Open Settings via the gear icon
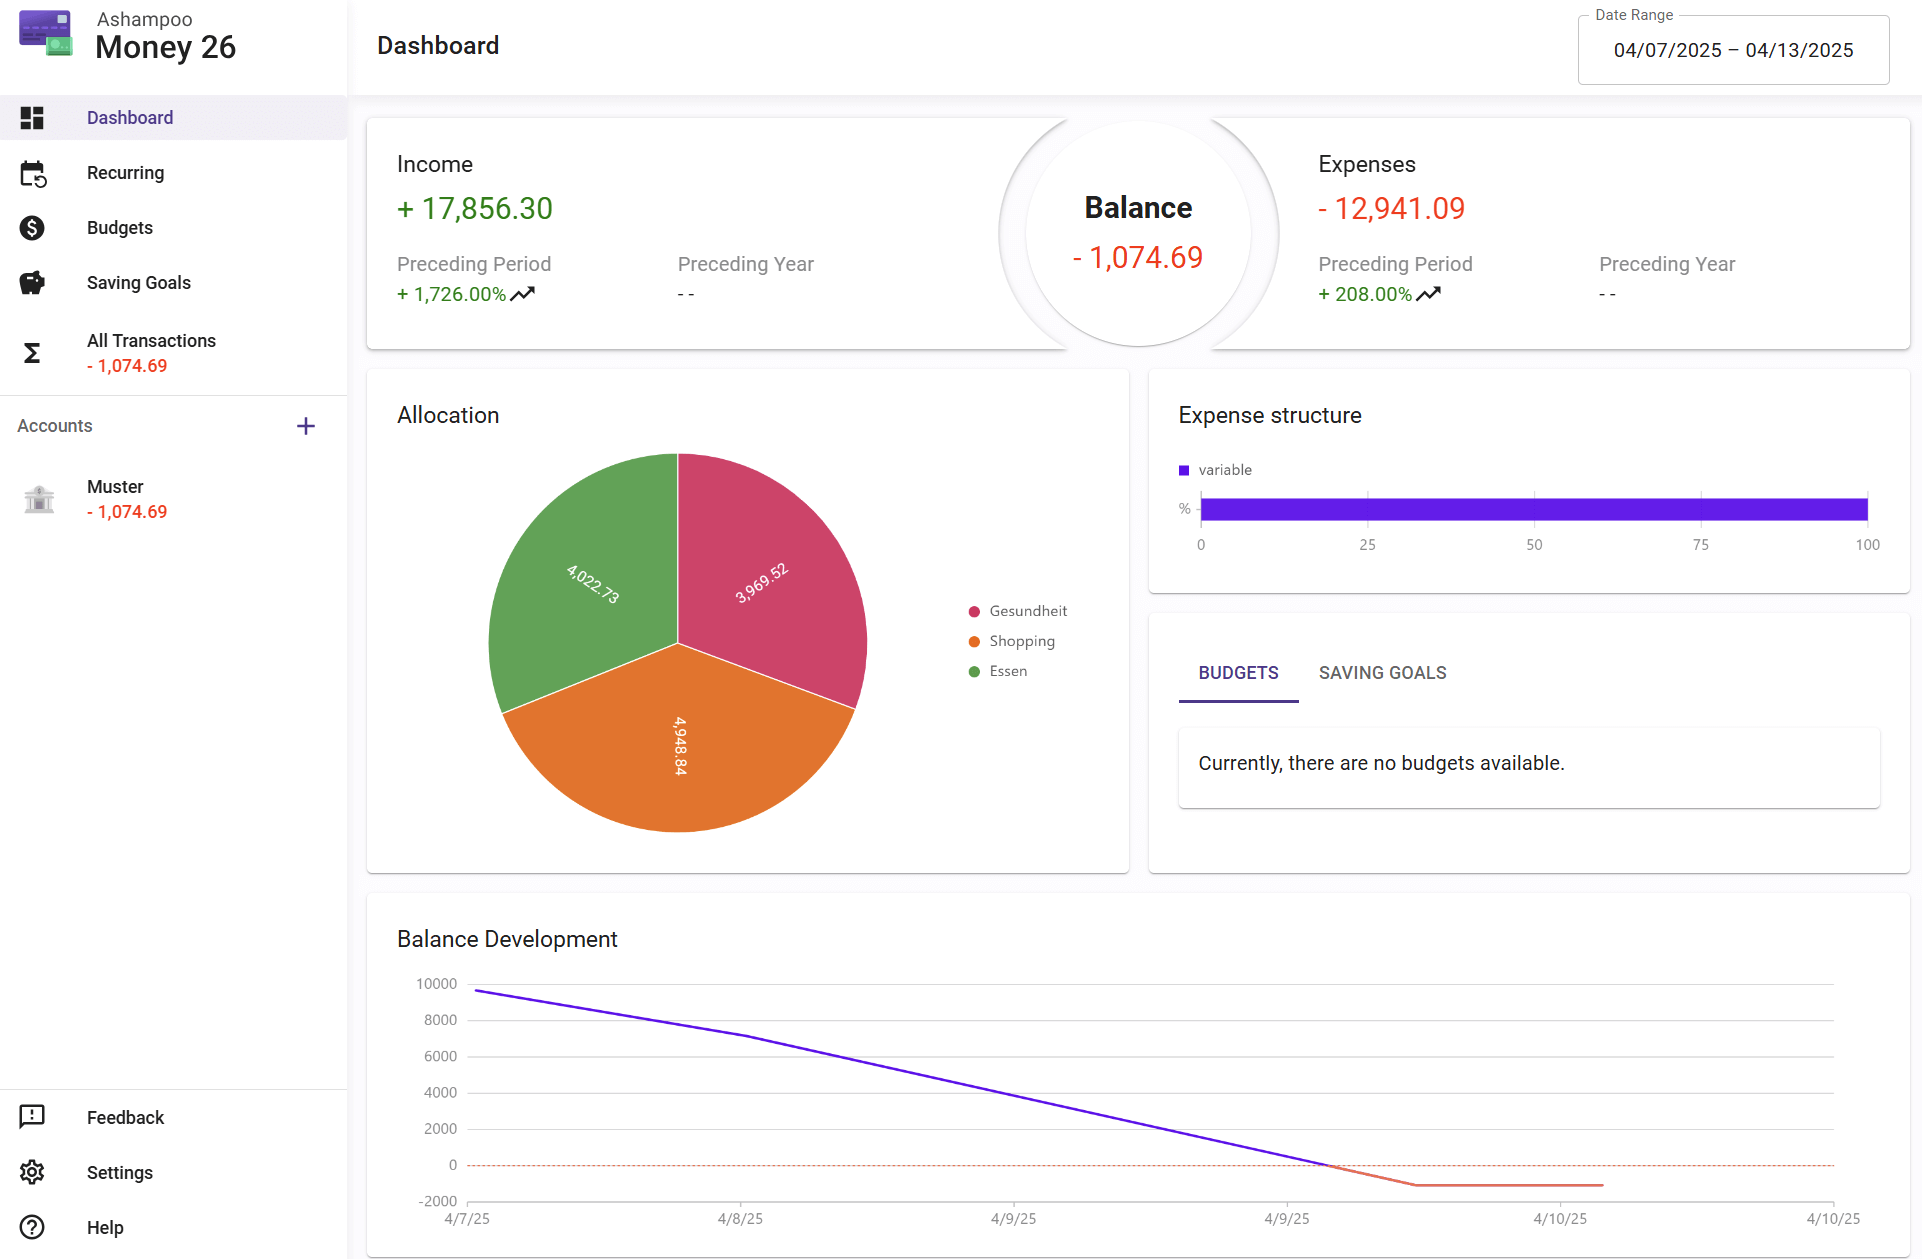1922x1259 pixels. click(x=32, y=1172)
